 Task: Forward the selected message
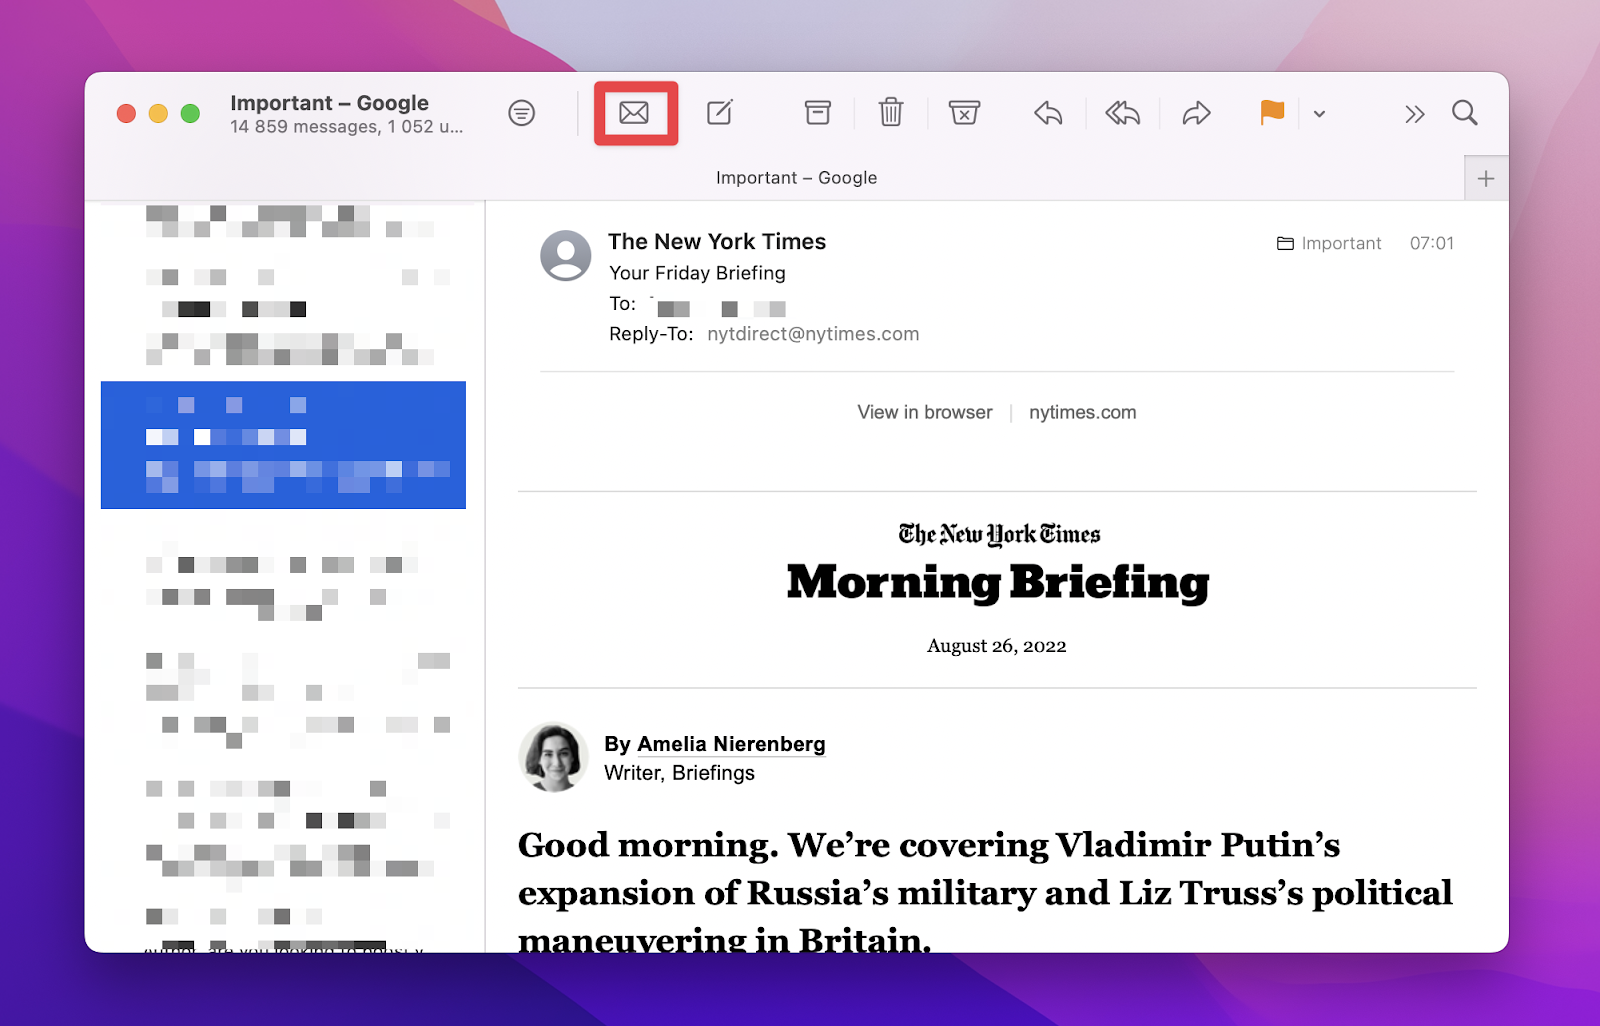1196,113
